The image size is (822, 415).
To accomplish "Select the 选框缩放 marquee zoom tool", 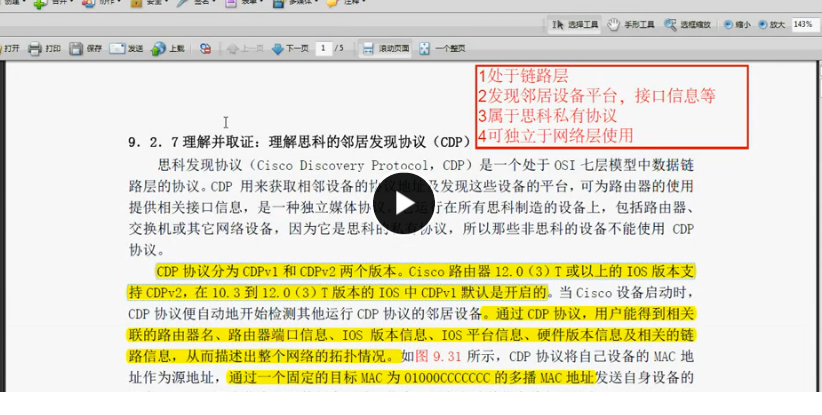I will point(687,25).
